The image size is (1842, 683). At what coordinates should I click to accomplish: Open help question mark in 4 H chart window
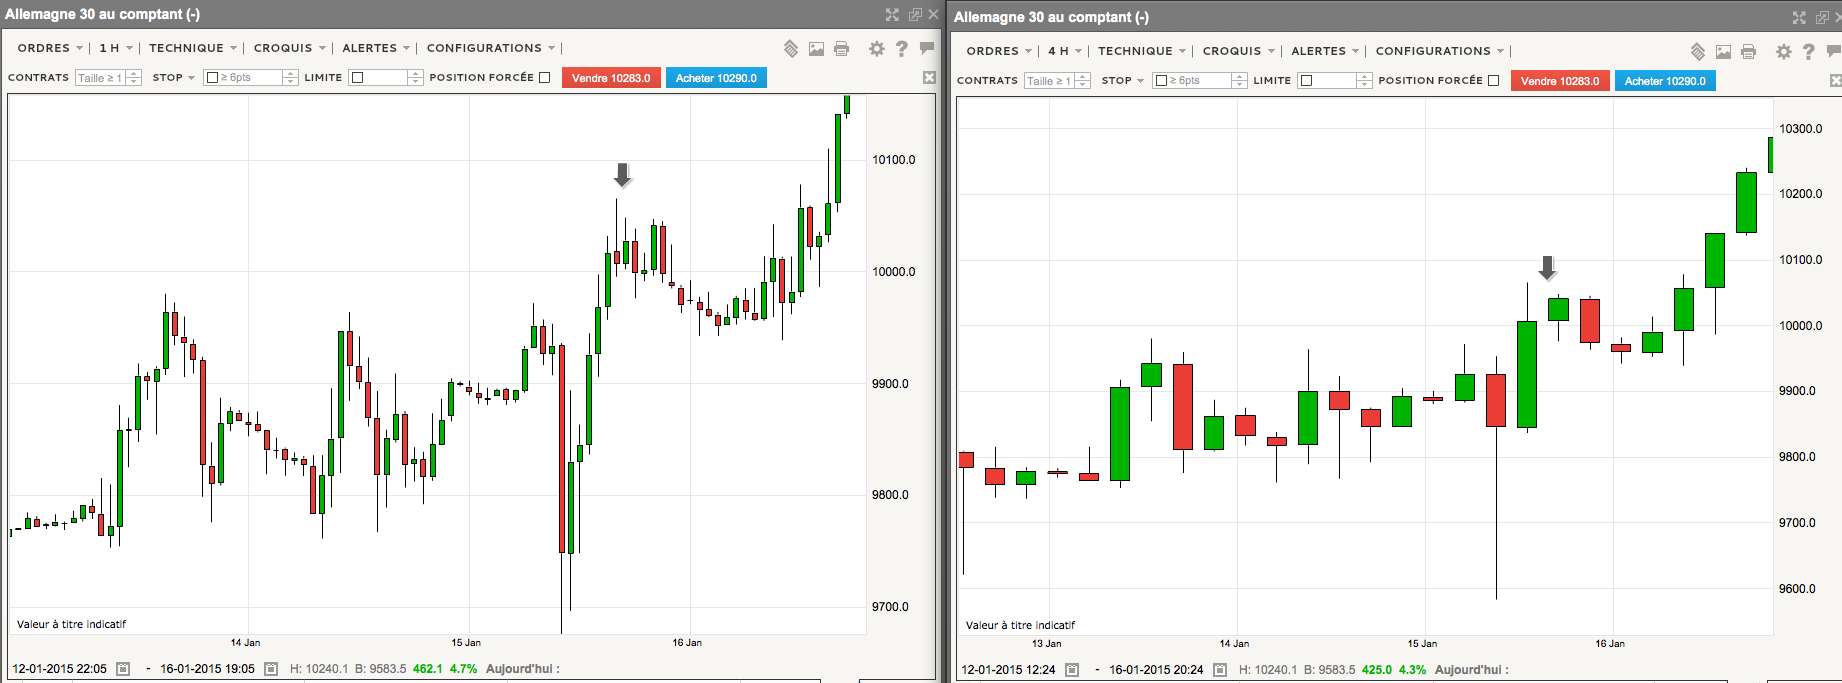point(1809,52)
